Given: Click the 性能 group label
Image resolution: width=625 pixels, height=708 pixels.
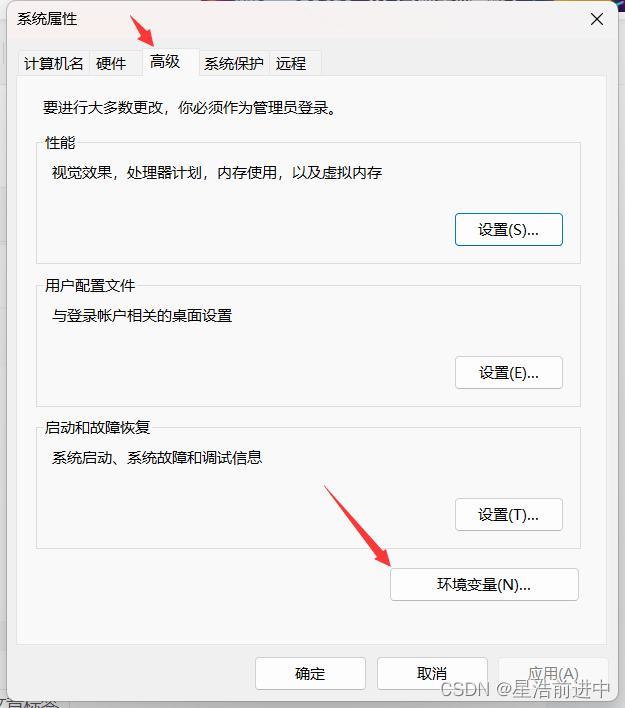Looking at the screenshot, I should point(60,143).
